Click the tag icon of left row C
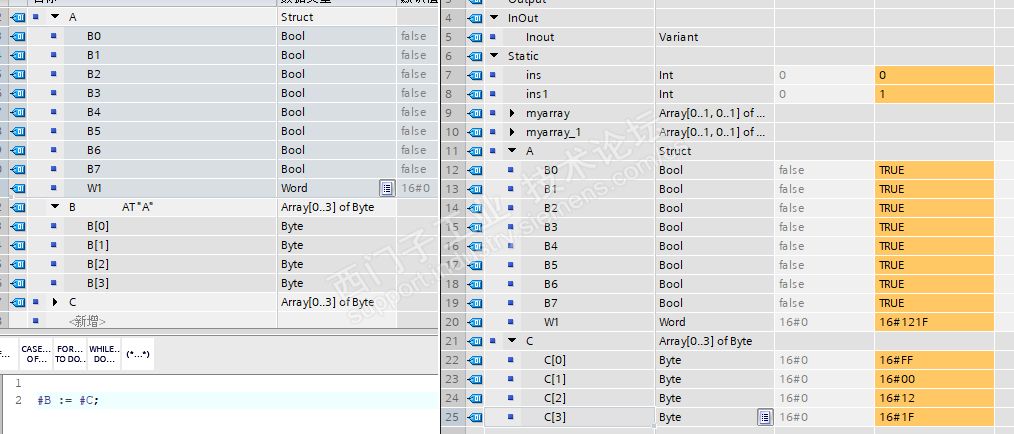 click(x=17, y=302)
